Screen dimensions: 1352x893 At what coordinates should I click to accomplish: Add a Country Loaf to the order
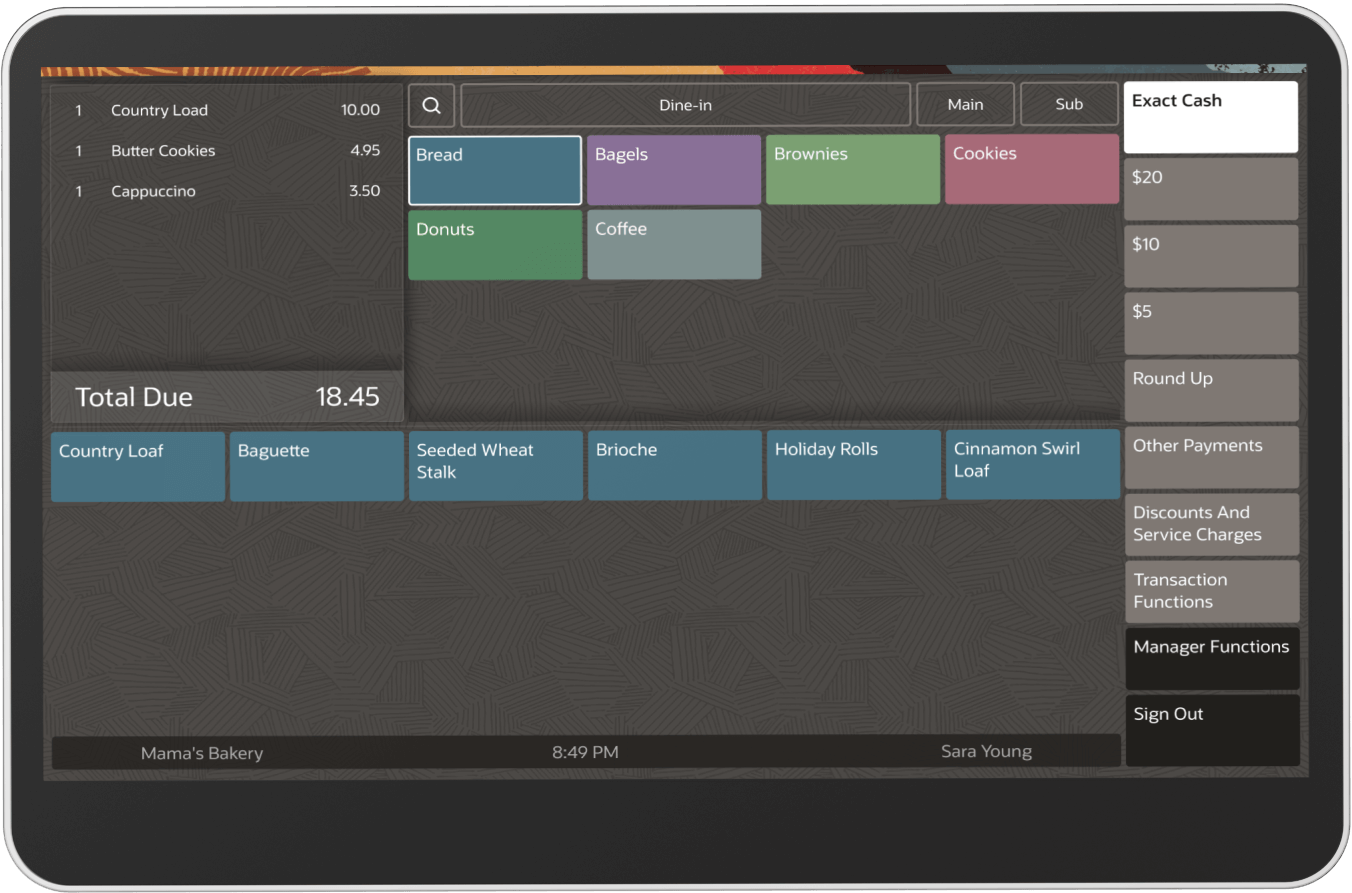click(137, 466)
